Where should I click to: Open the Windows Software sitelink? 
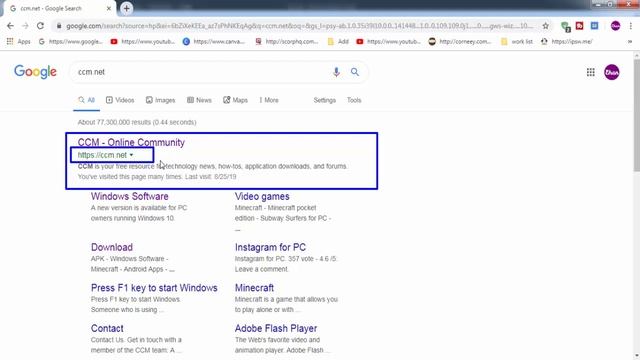130,196
